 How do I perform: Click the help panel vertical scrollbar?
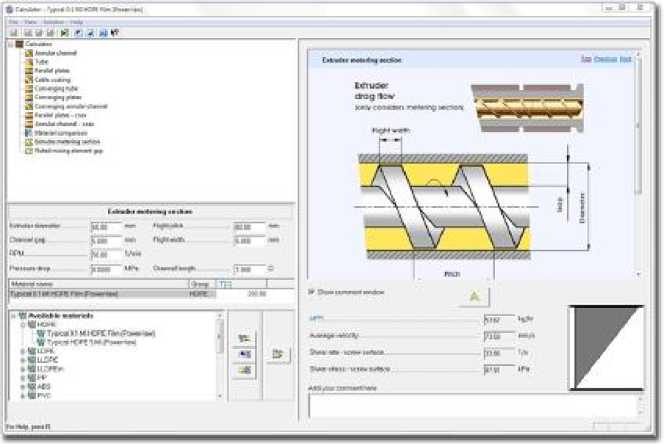pos(638,165)
